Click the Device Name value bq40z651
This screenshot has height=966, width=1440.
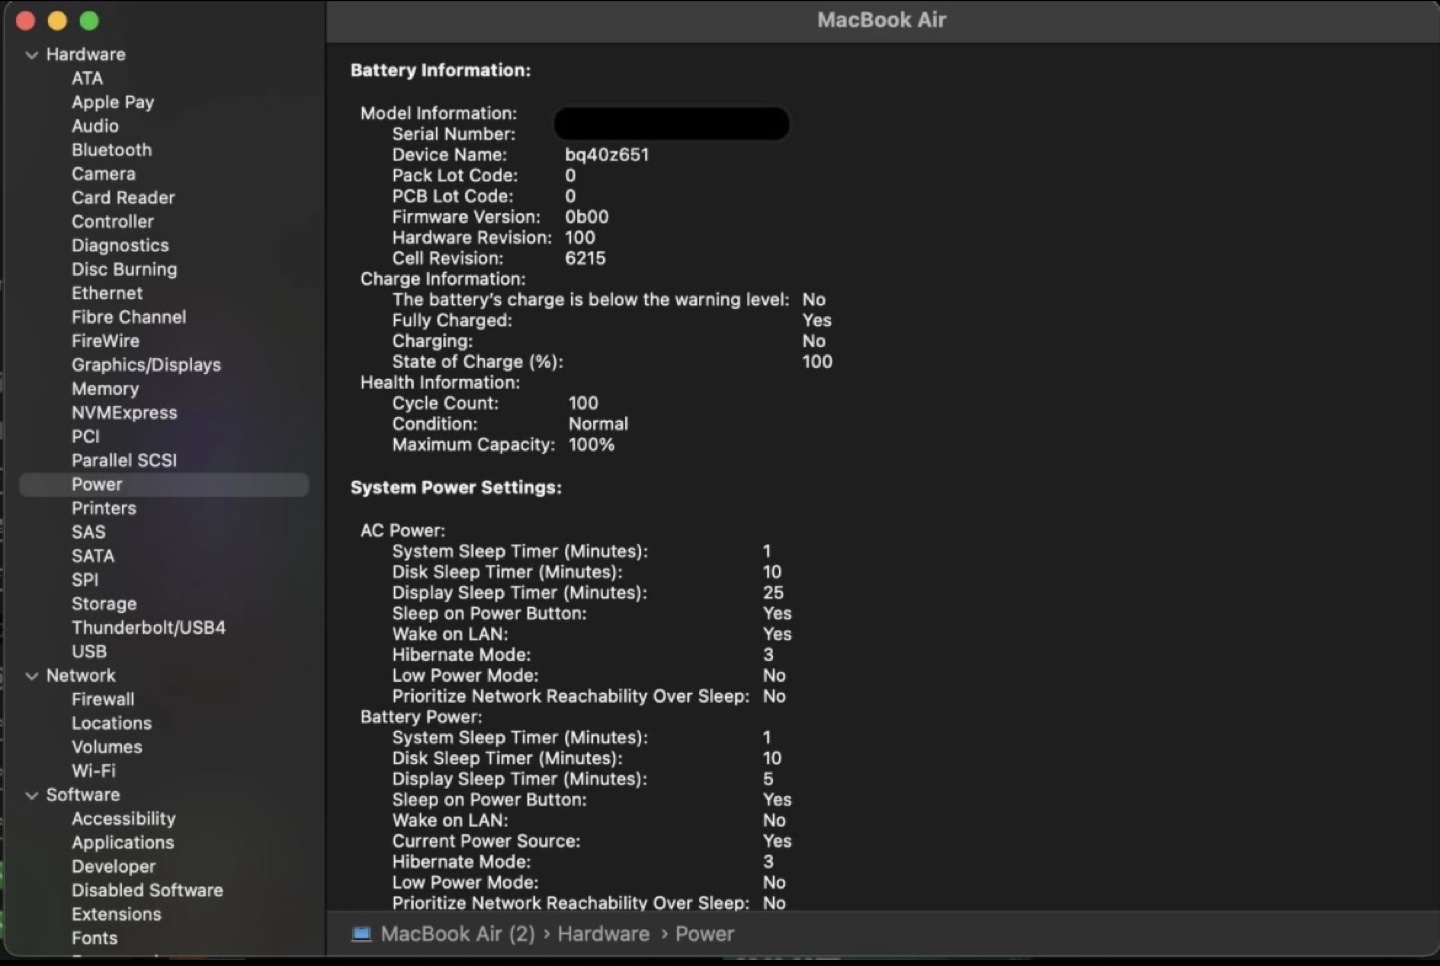click(607, 155)
